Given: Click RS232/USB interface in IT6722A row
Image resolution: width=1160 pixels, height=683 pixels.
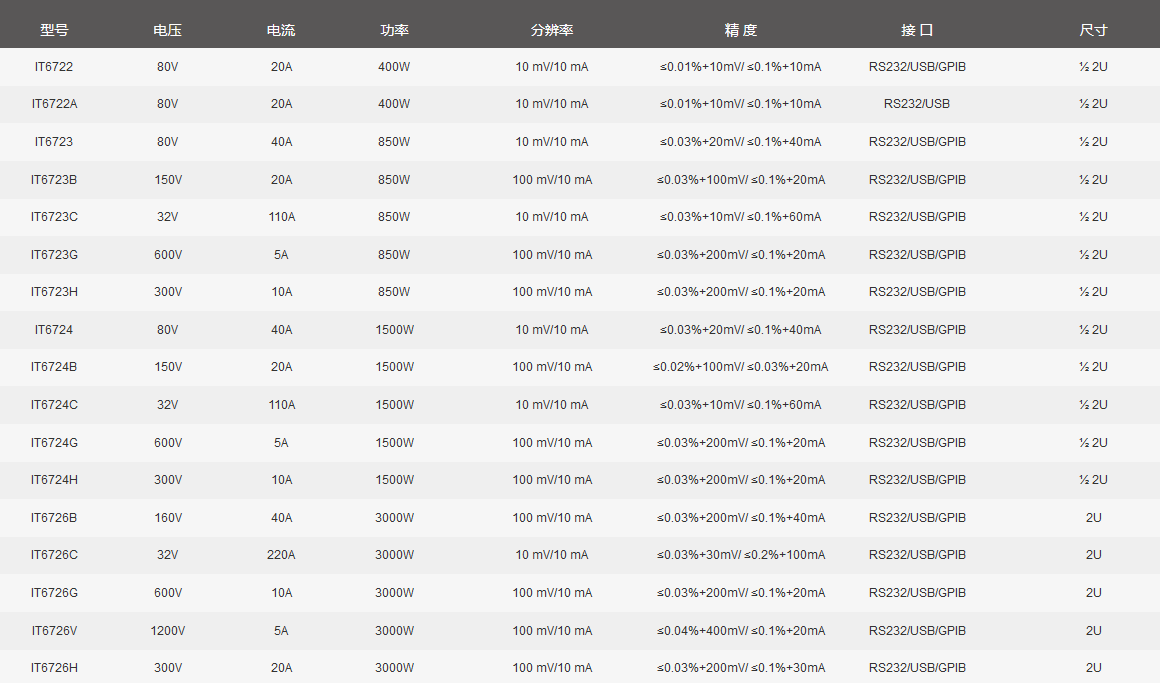Looking at the screenshot, I should [x=917, y=104].
